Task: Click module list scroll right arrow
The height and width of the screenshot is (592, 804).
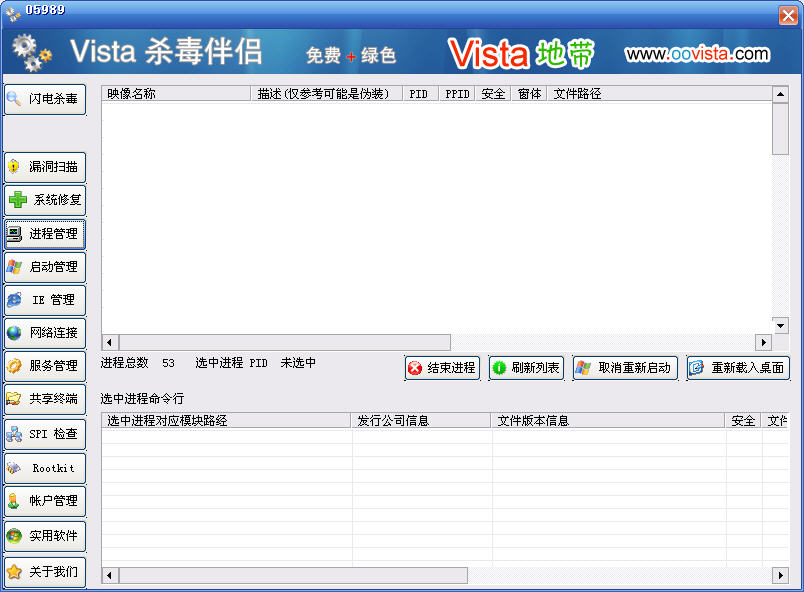Action: (780, 575)
